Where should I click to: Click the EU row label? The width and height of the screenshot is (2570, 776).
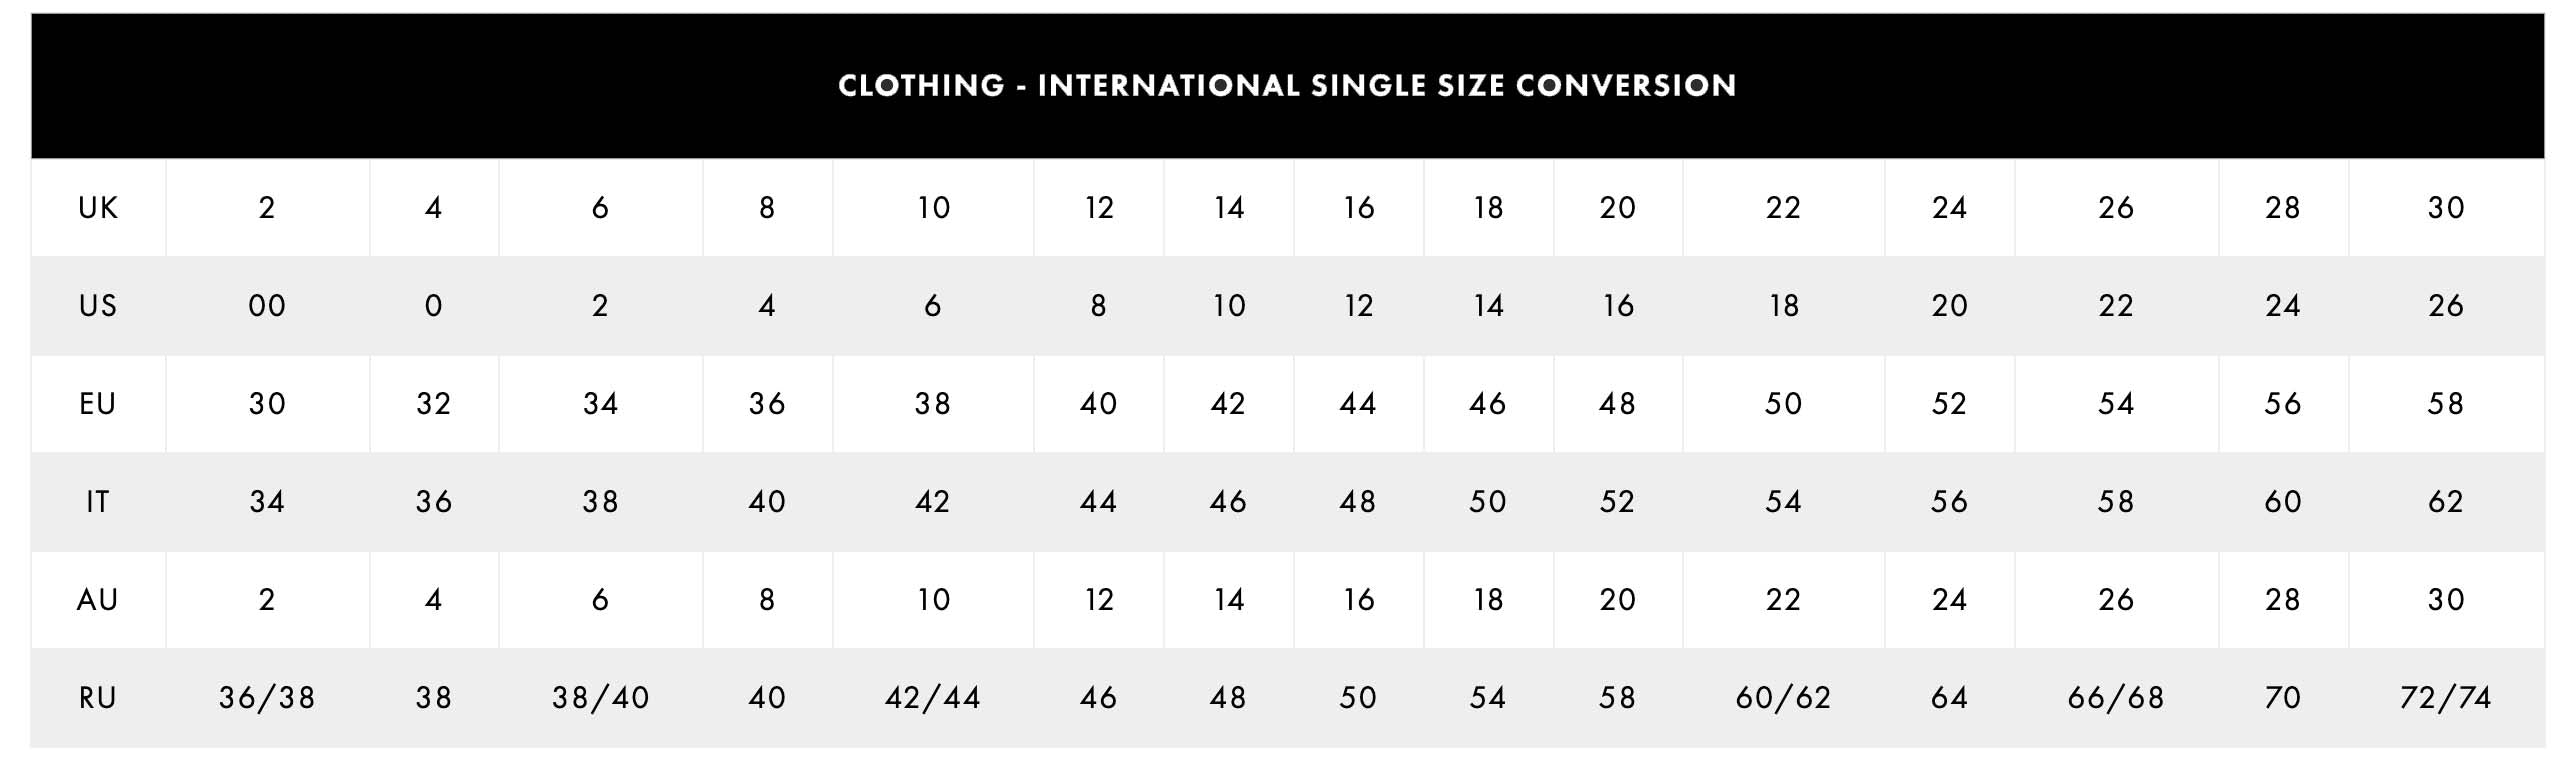98,404
